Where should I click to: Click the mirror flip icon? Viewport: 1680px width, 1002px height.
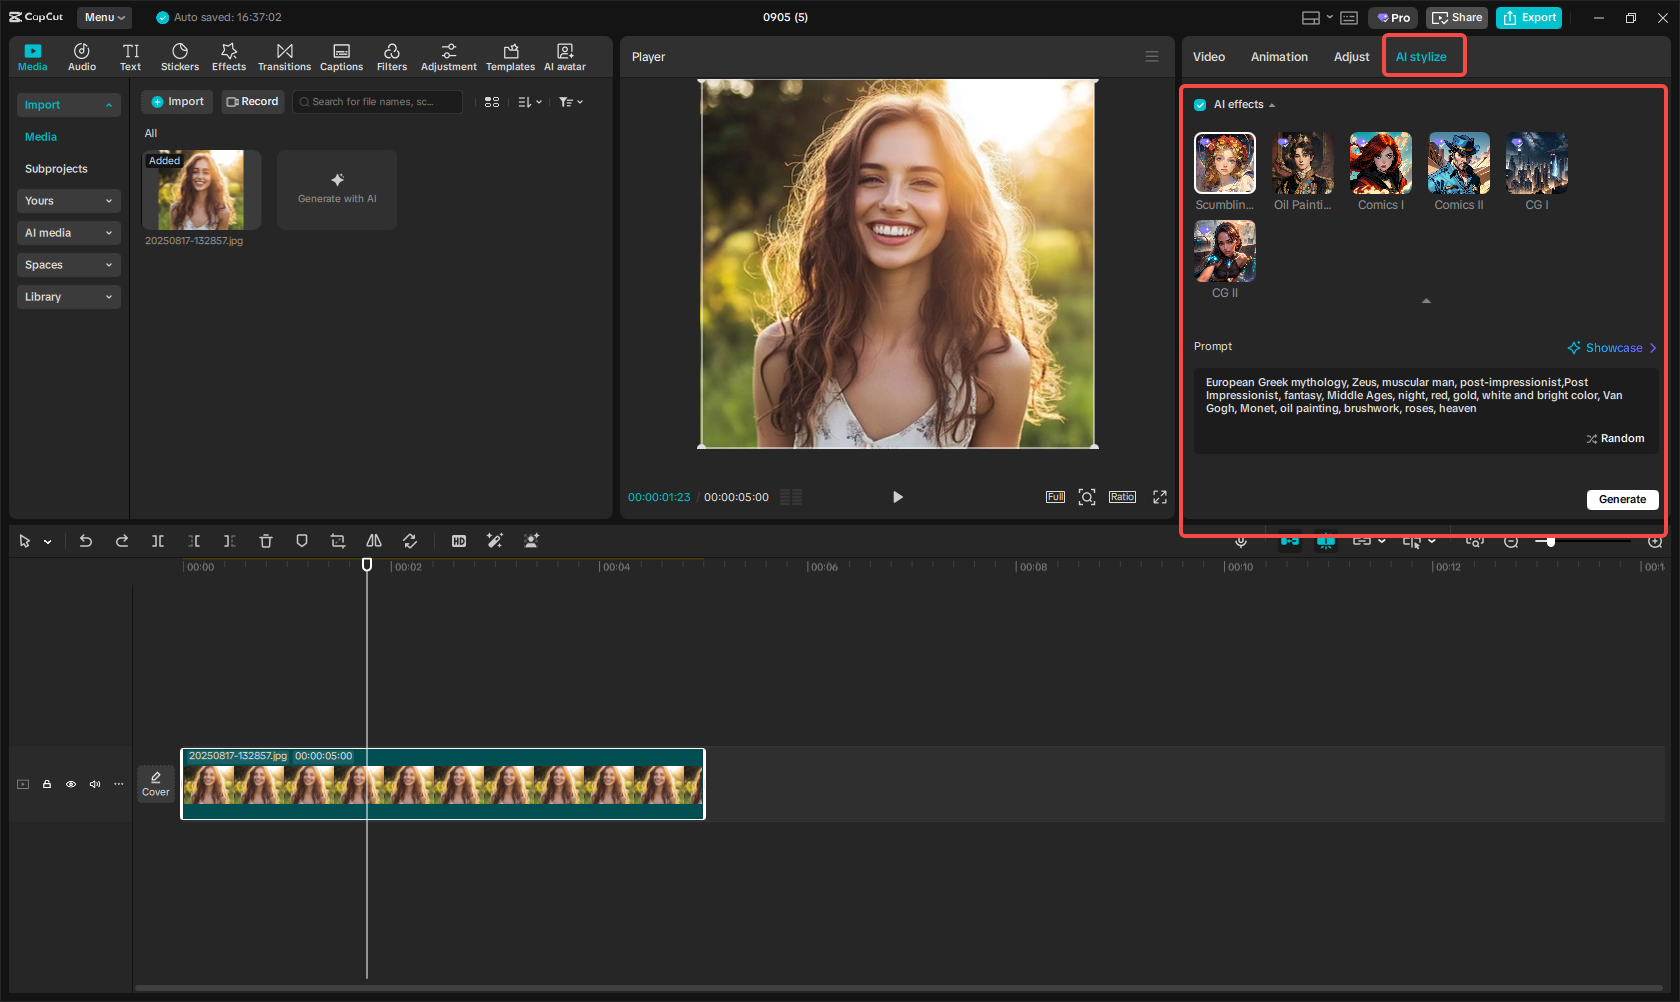pos(374,541)
